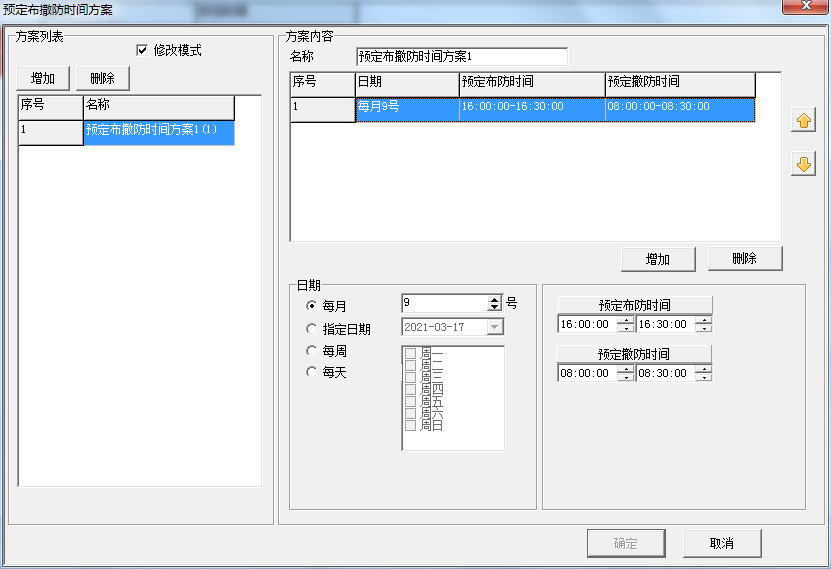Image resolution: width=831 pixels, height=569 pixels.
Task: Click 增加 button in the plan list
Action: pos(43,79)
